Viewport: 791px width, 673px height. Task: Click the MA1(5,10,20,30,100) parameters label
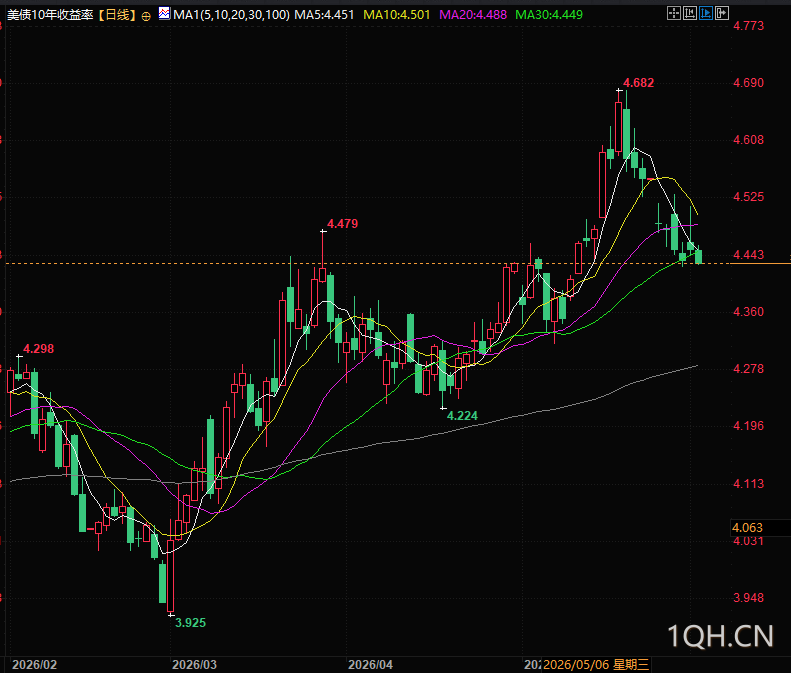232,15
